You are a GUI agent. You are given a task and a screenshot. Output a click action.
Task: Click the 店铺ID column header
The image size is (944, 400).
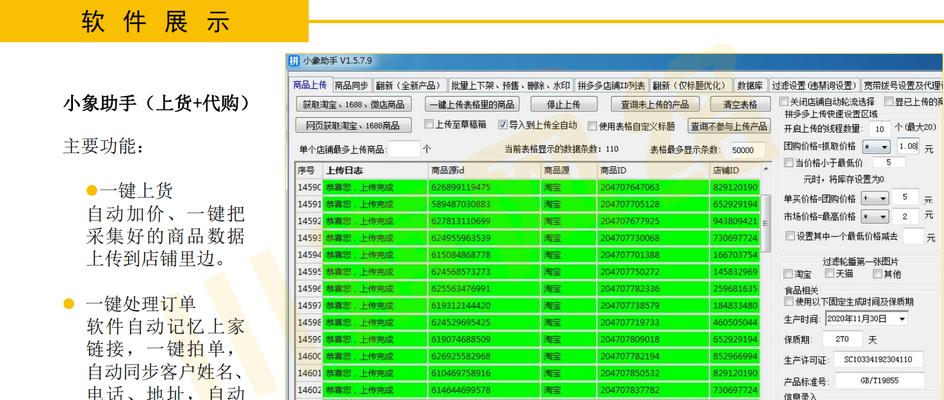coord(735,170)
